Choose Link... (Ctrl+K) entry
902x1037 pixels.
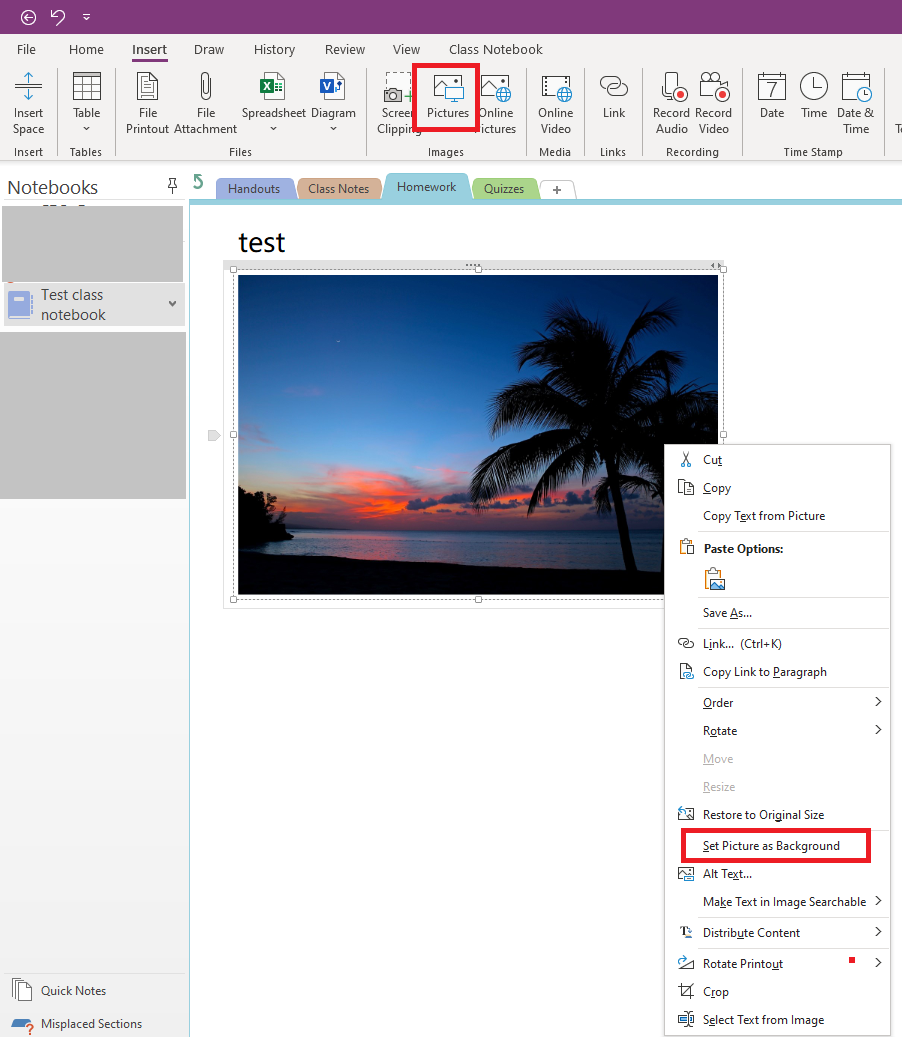(778, 643)
